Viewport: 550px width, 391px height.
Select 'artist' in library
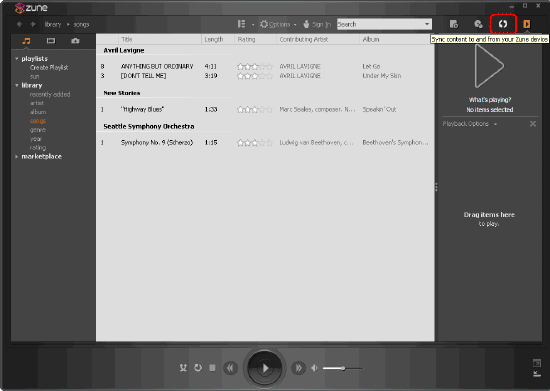[x=37, y=103]
